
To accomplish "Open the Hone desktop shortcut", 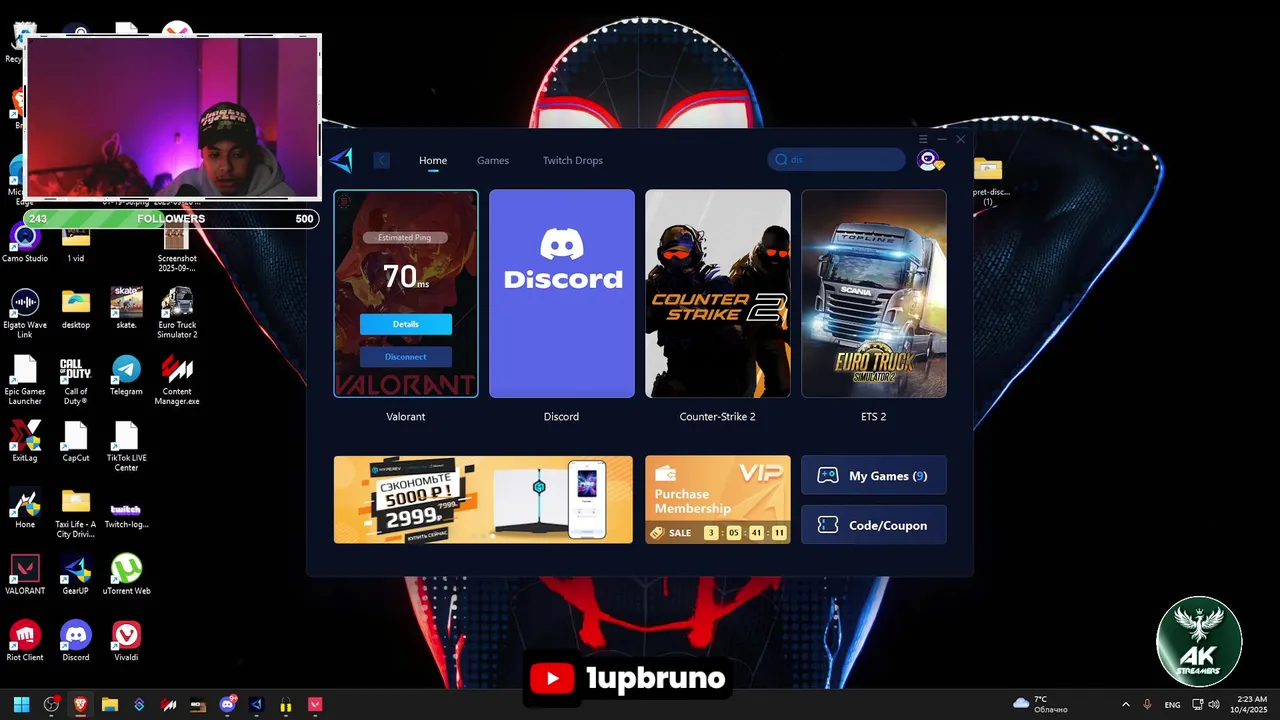I will pyautogui.click(x=25, y=508).
